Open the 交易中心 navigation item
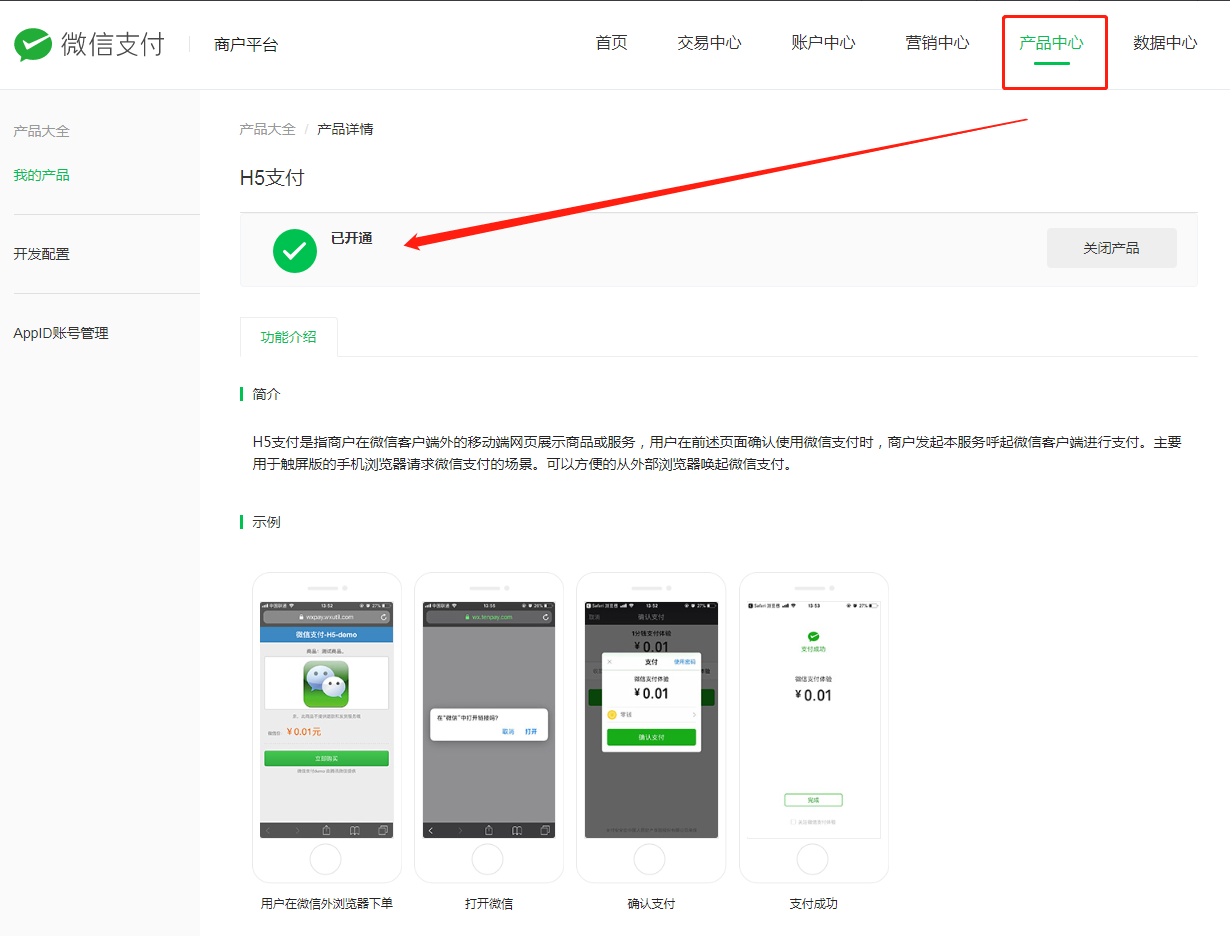This screenshot has width=1230, height=936. pyautogui.click(x=709, y=43)
